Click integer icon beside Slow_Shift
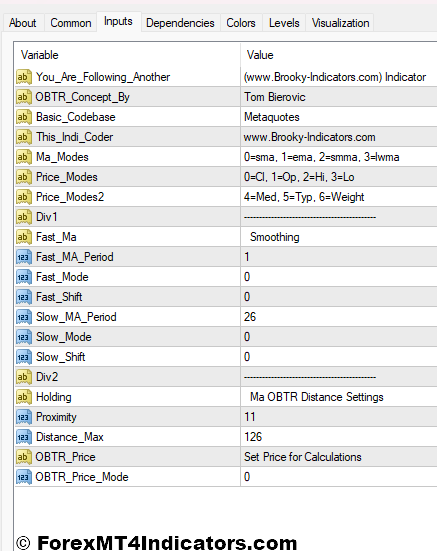This screenshot has width=437, height=551. 24,357
